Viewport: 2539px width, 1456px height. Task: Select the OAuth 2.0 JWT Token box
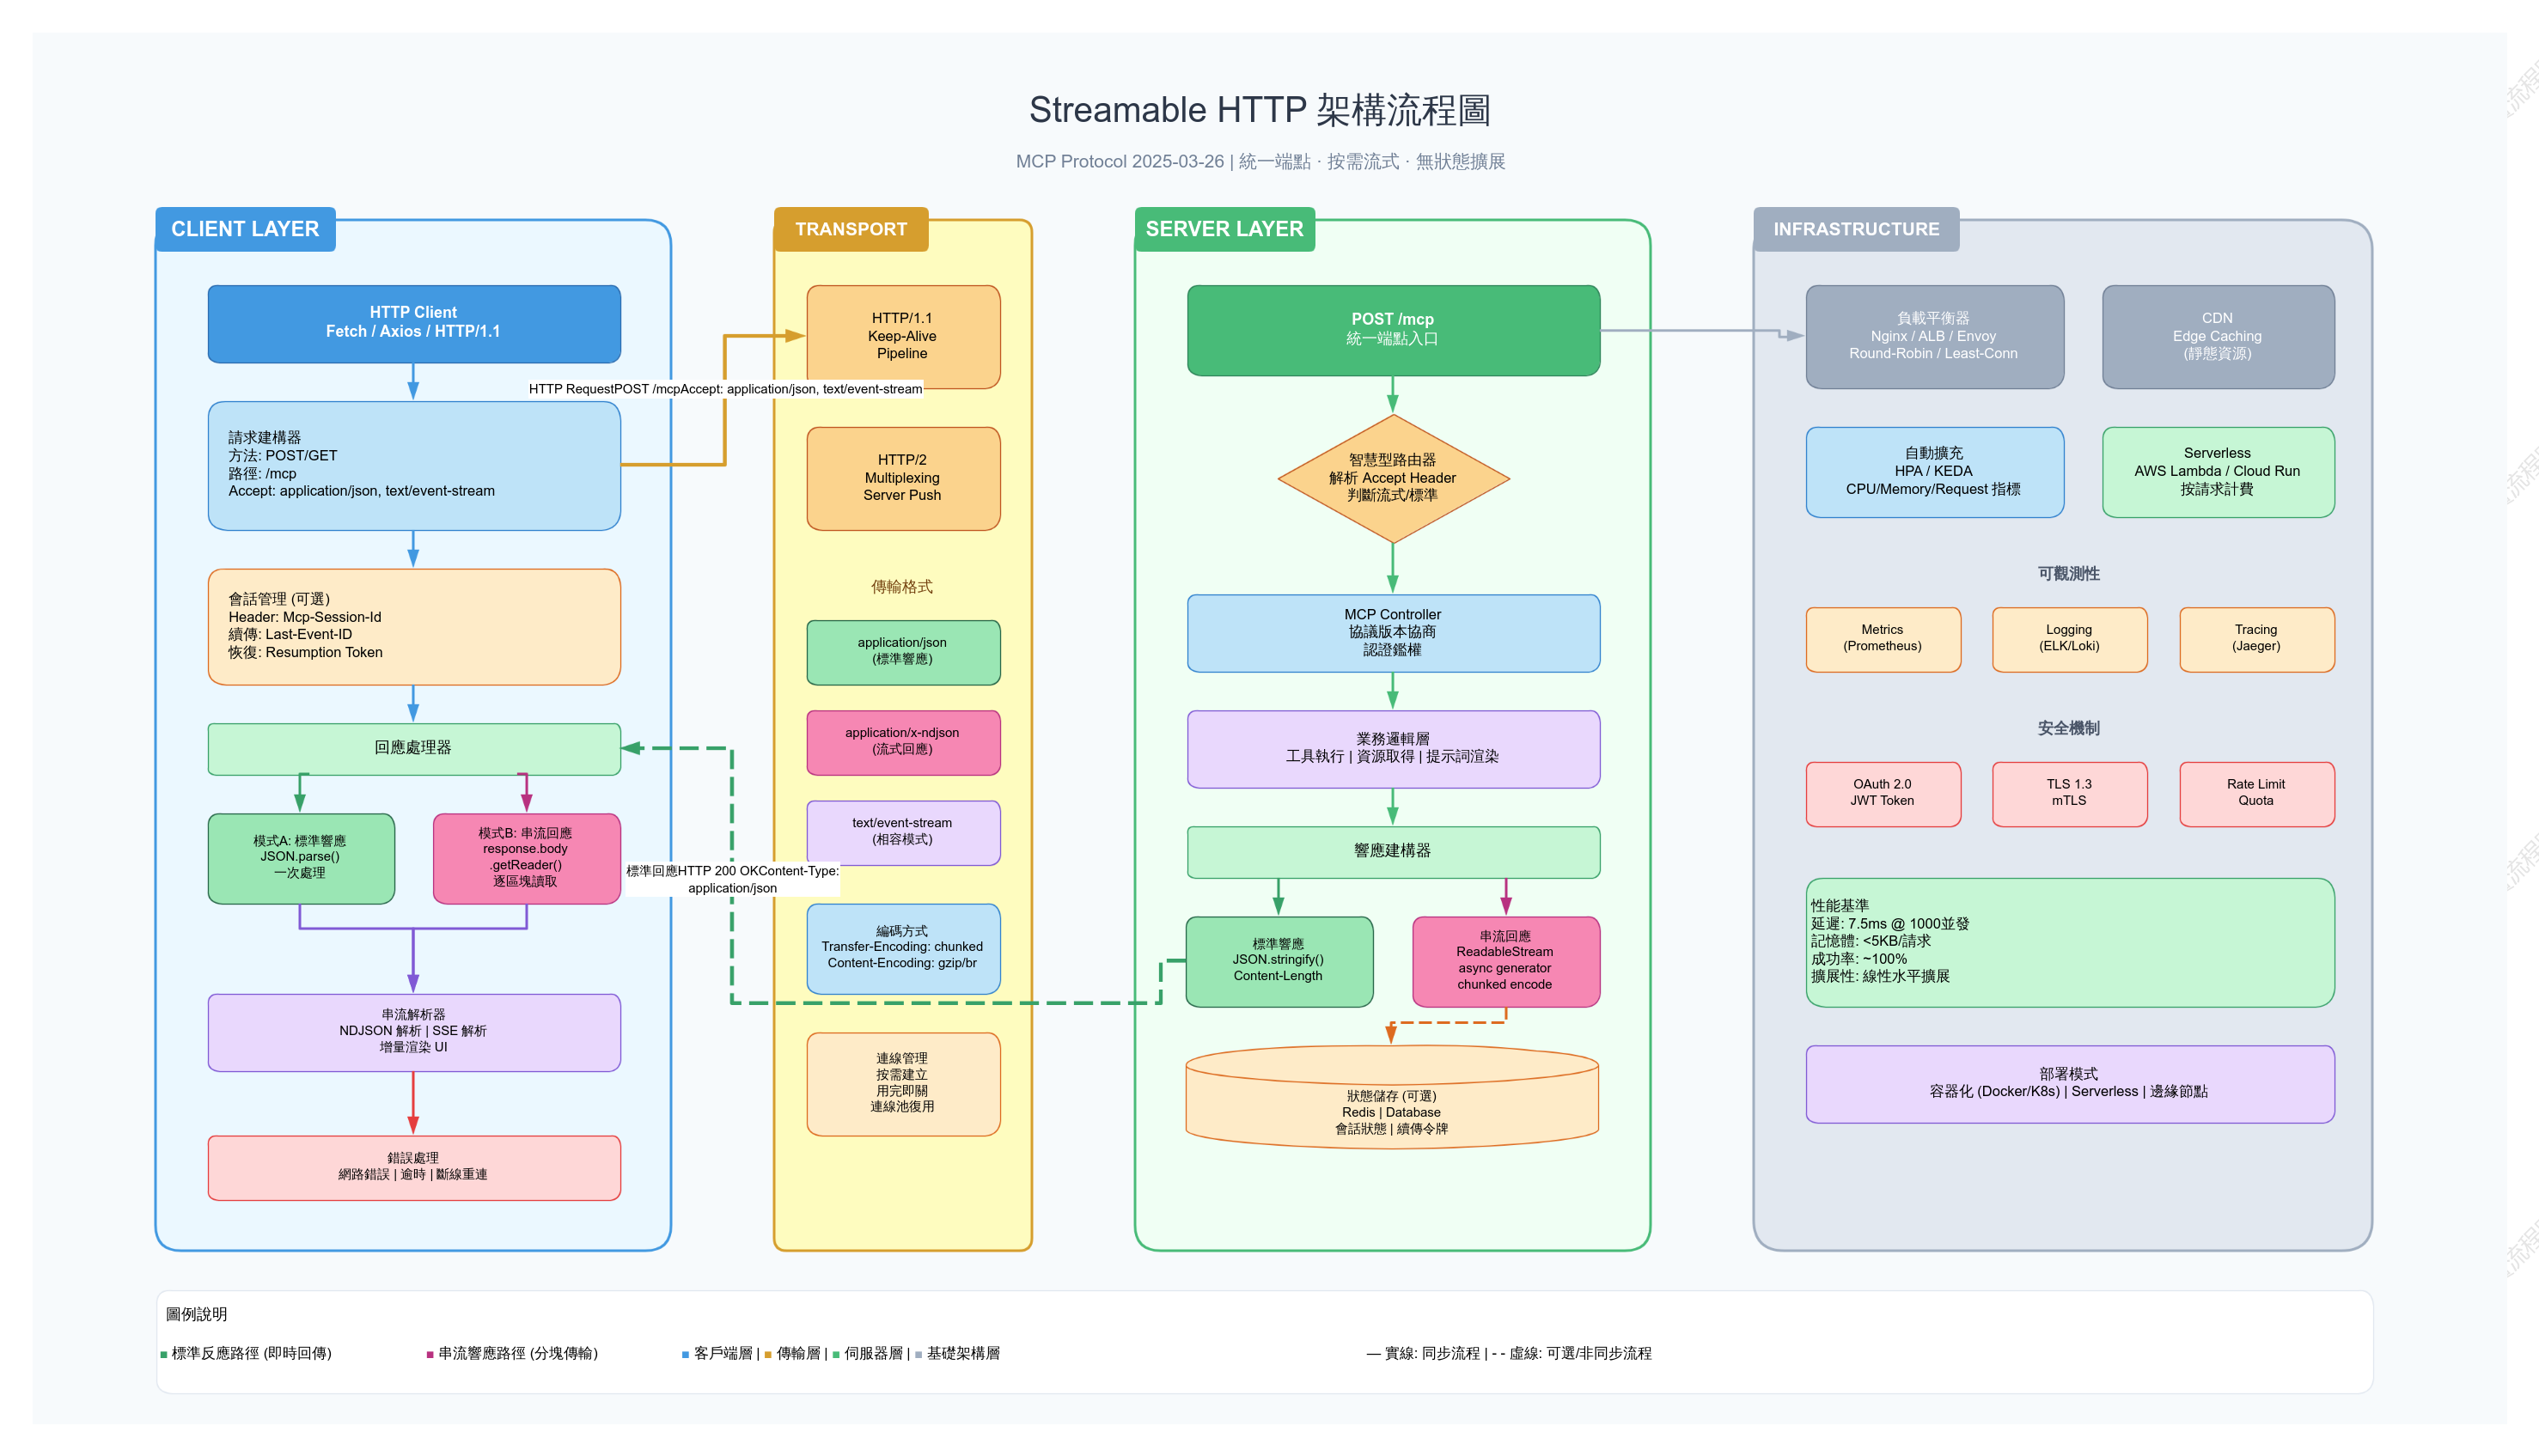point(1883,794)
